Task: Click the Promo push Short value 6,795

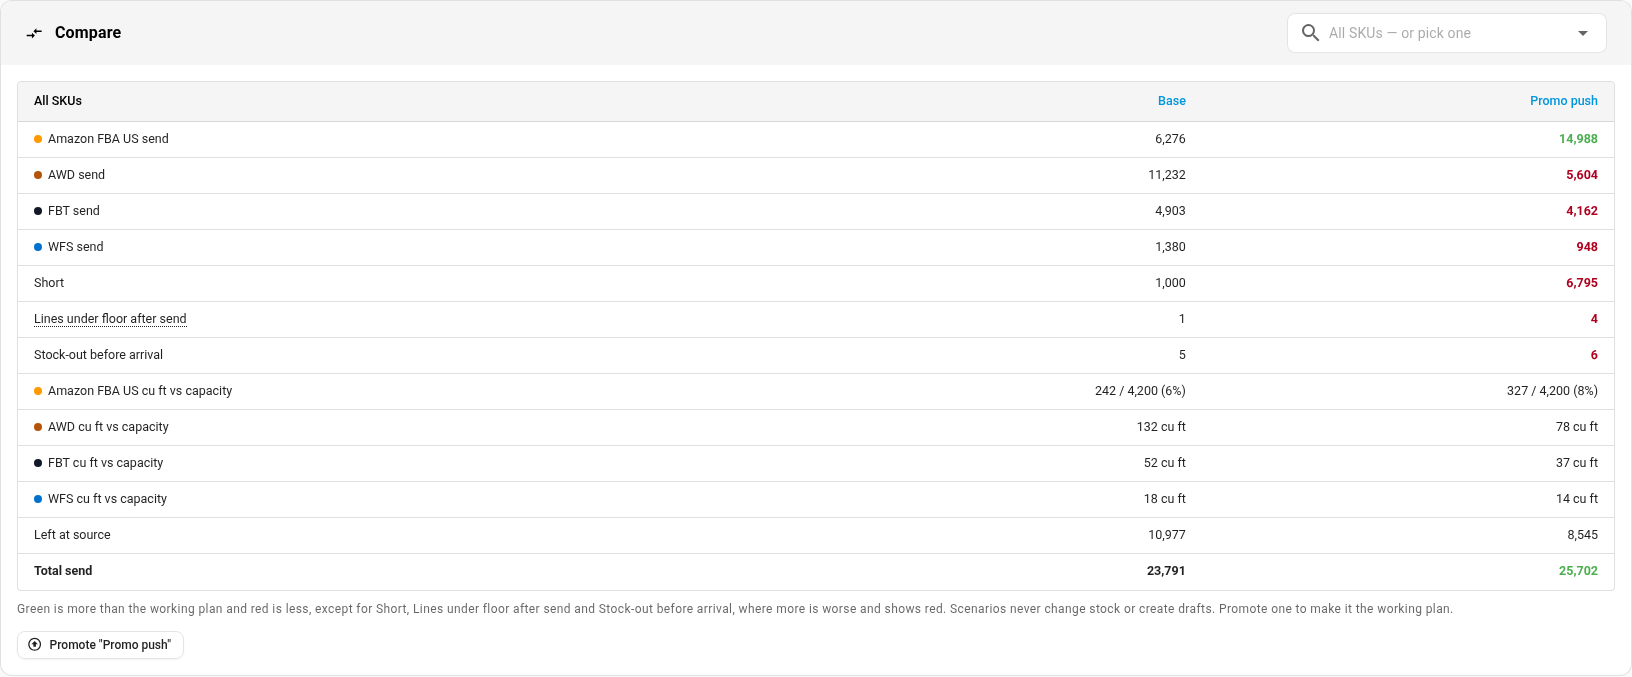Action: [1582, 283]
